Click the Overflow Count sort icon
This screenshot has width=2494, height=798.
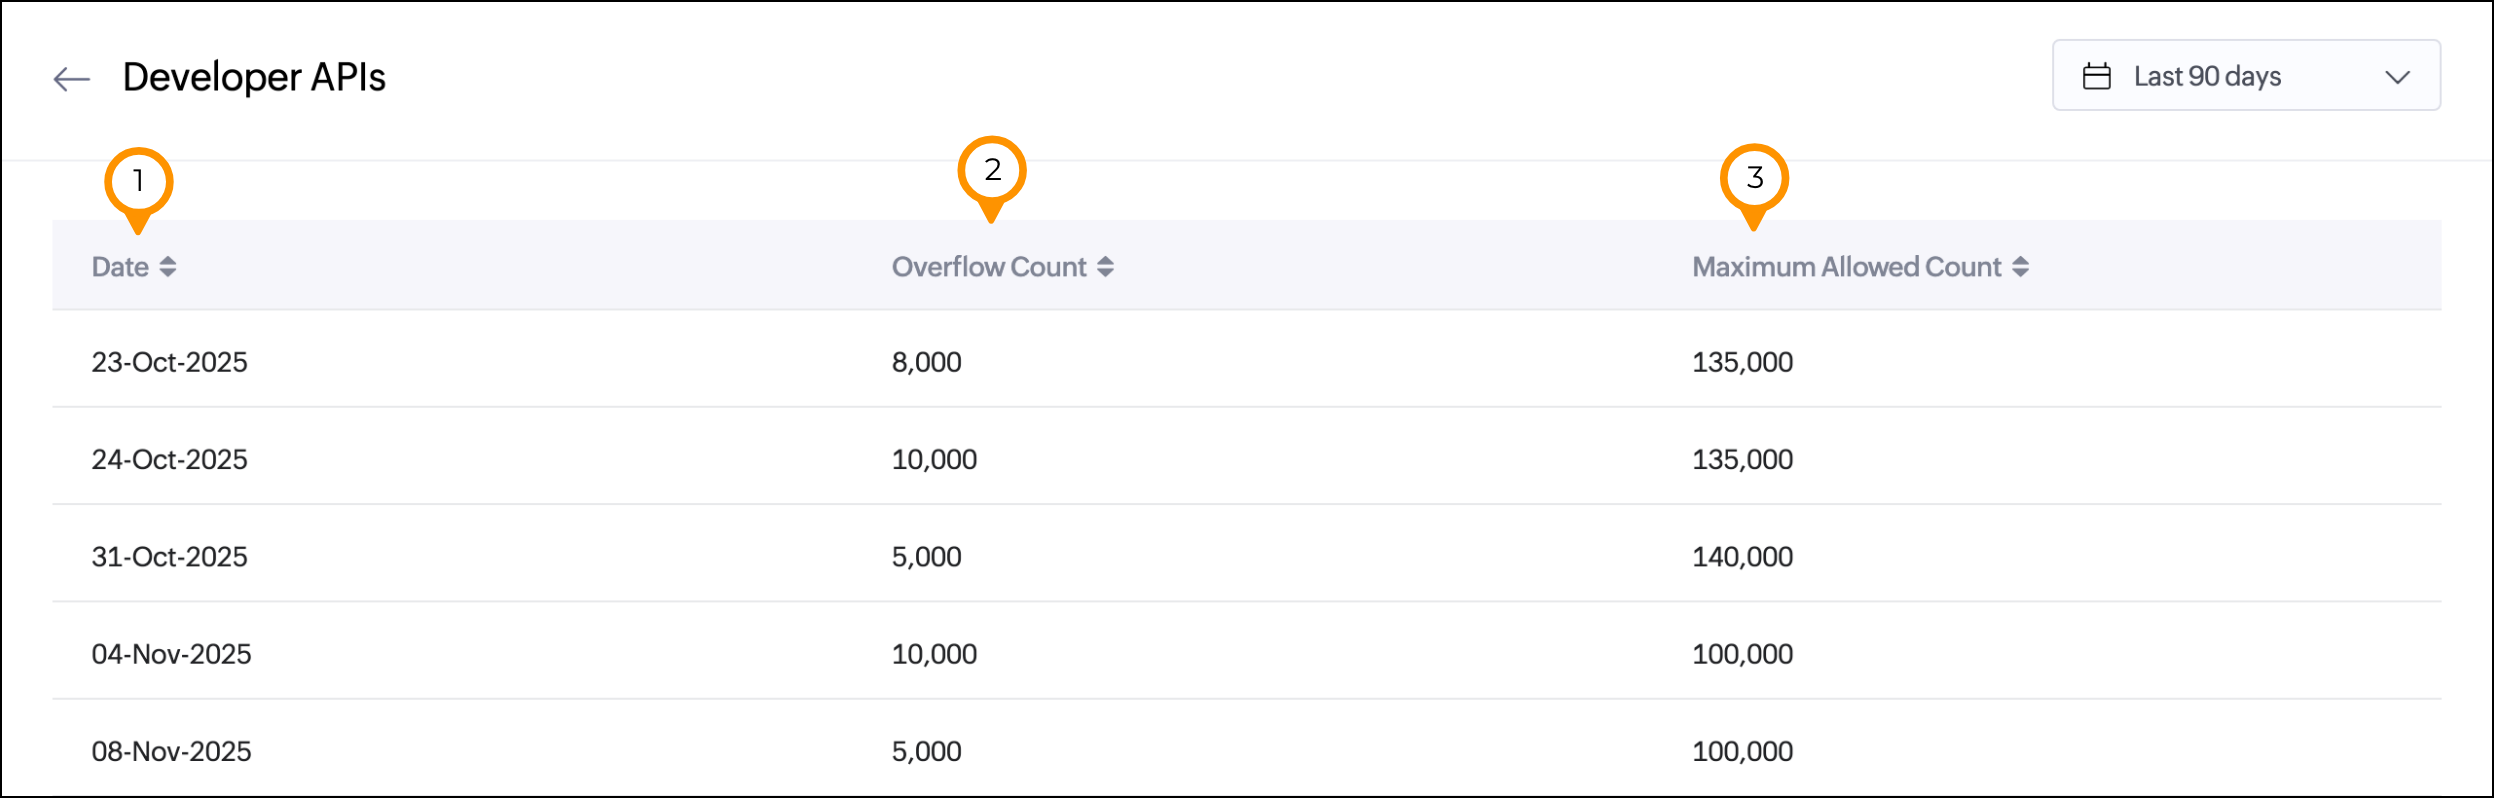tap(1105, 267)
